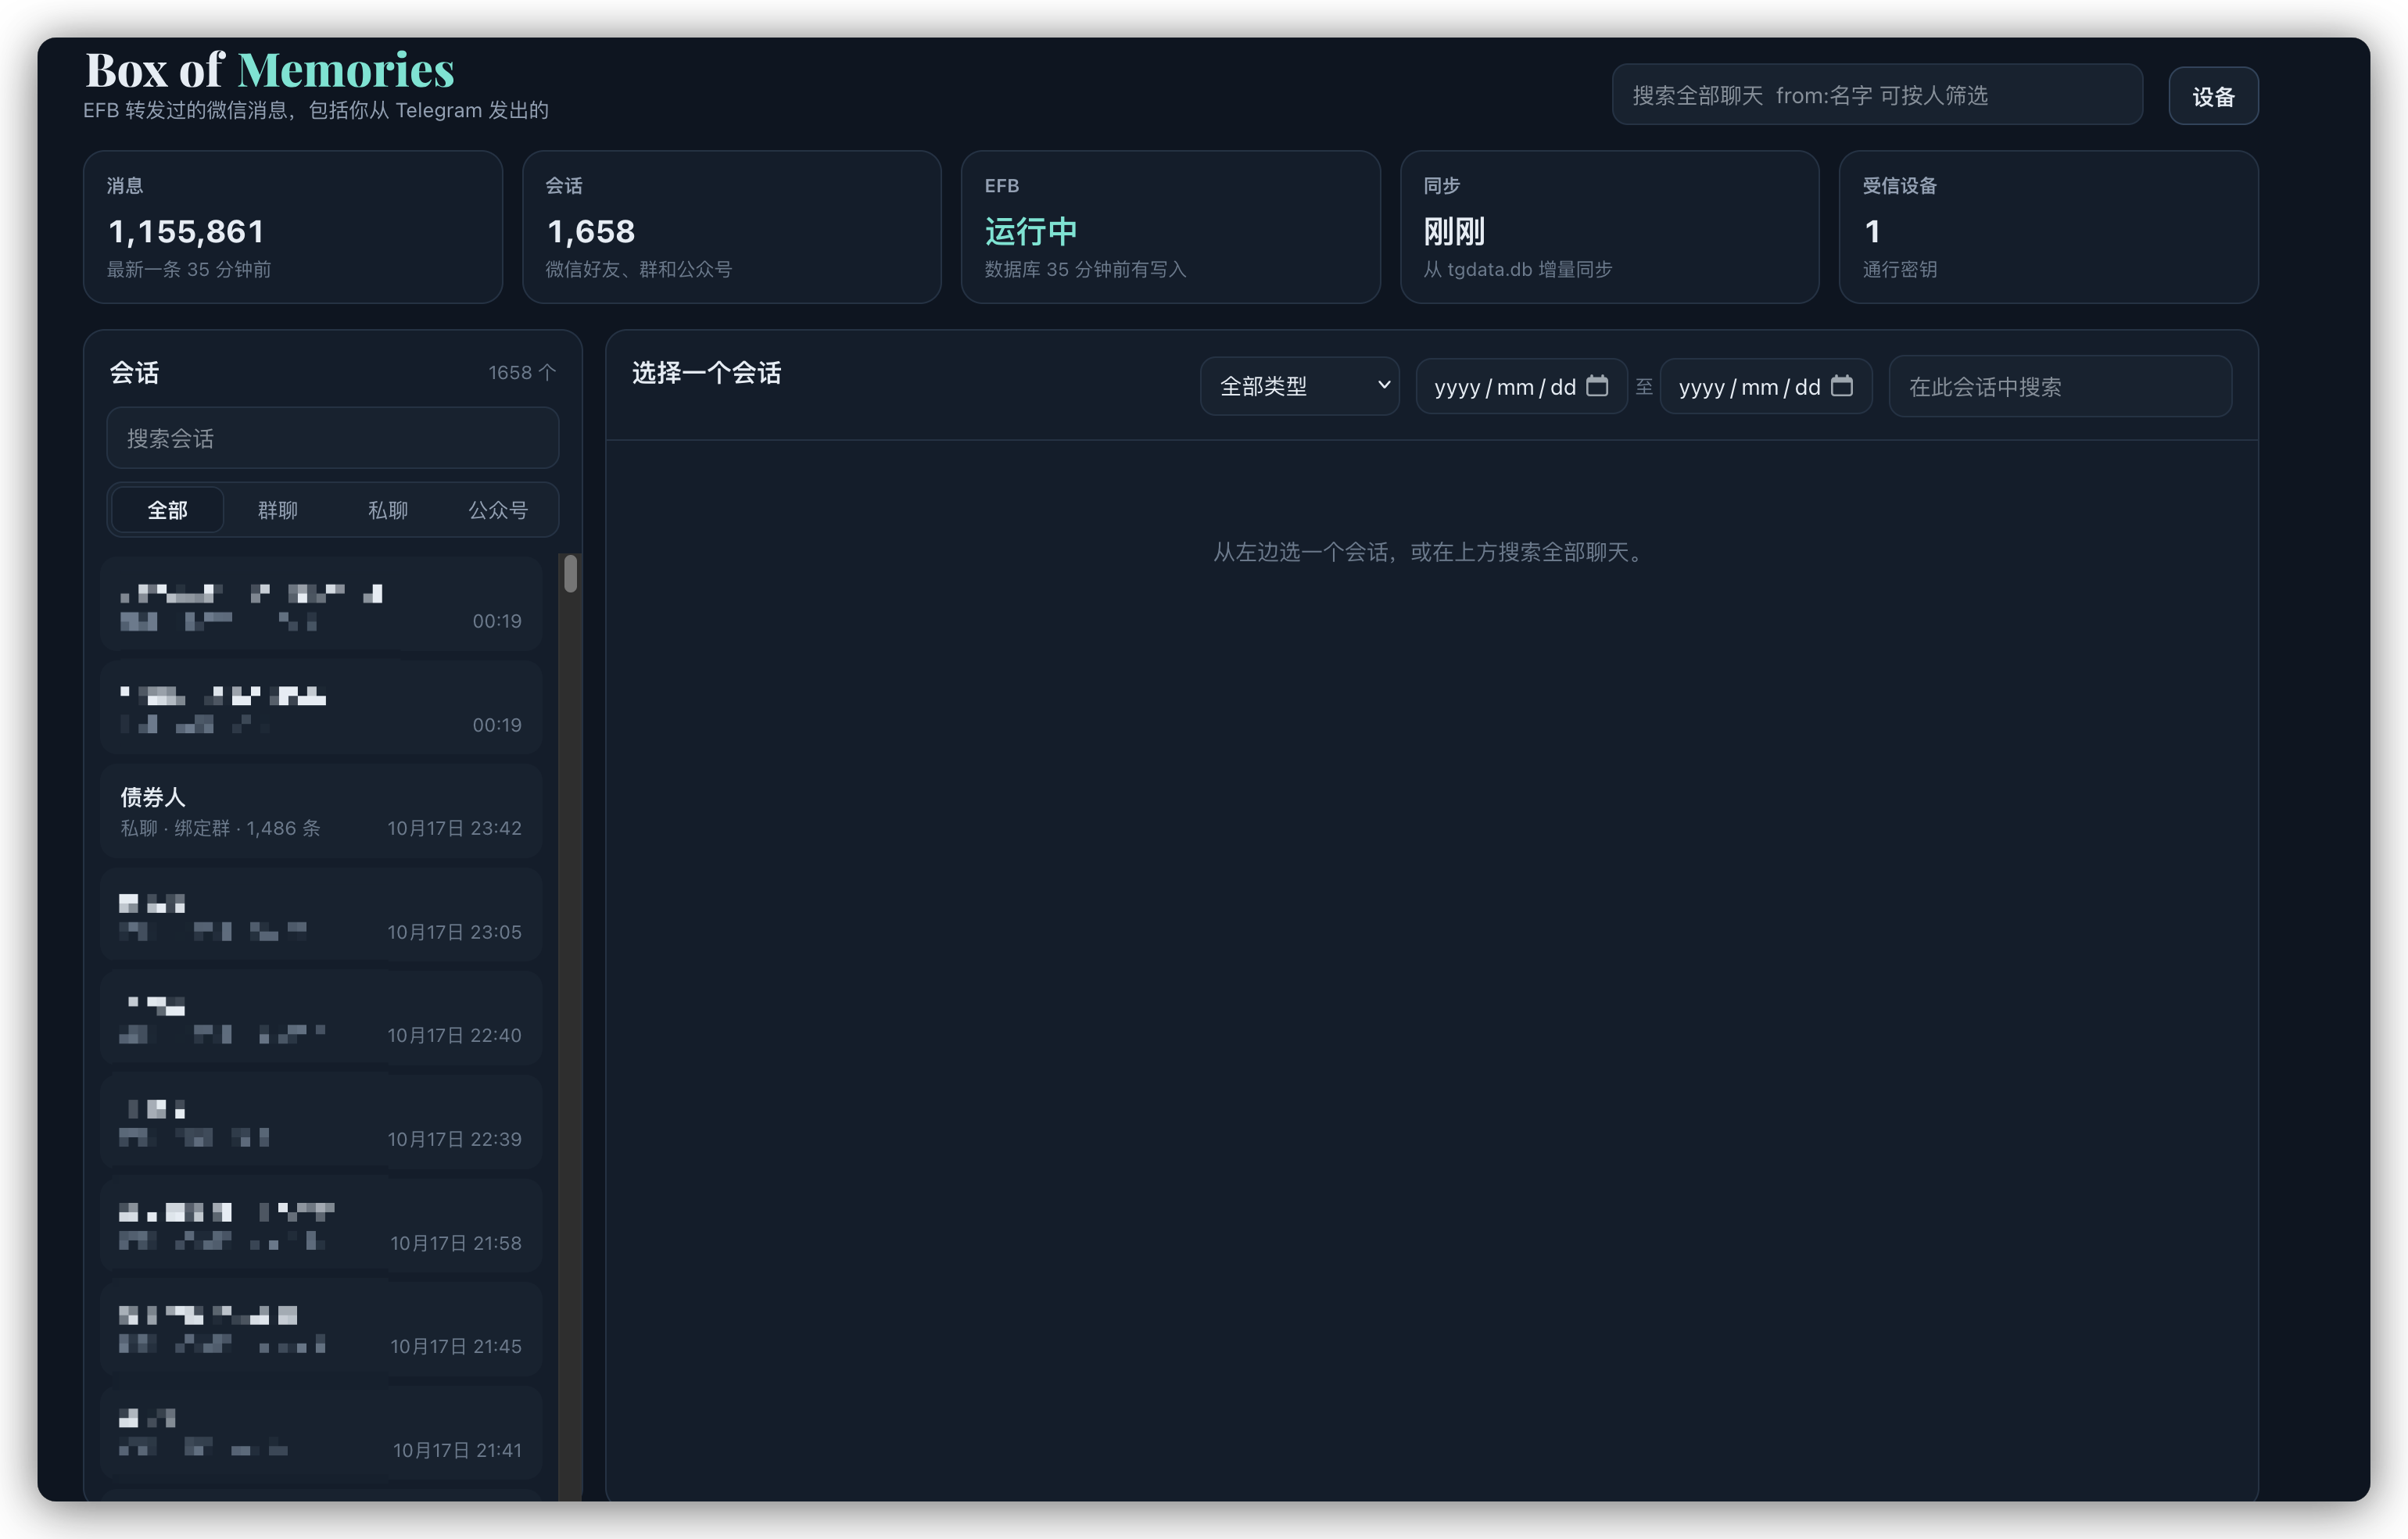
Task: Switch to the 群聊 filter tab
Action: coord(278,510)
